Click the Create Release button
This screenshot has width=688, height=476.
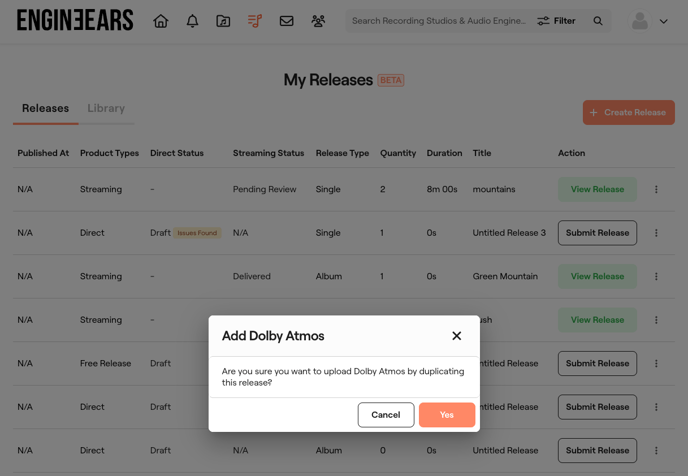coord(628,112)
